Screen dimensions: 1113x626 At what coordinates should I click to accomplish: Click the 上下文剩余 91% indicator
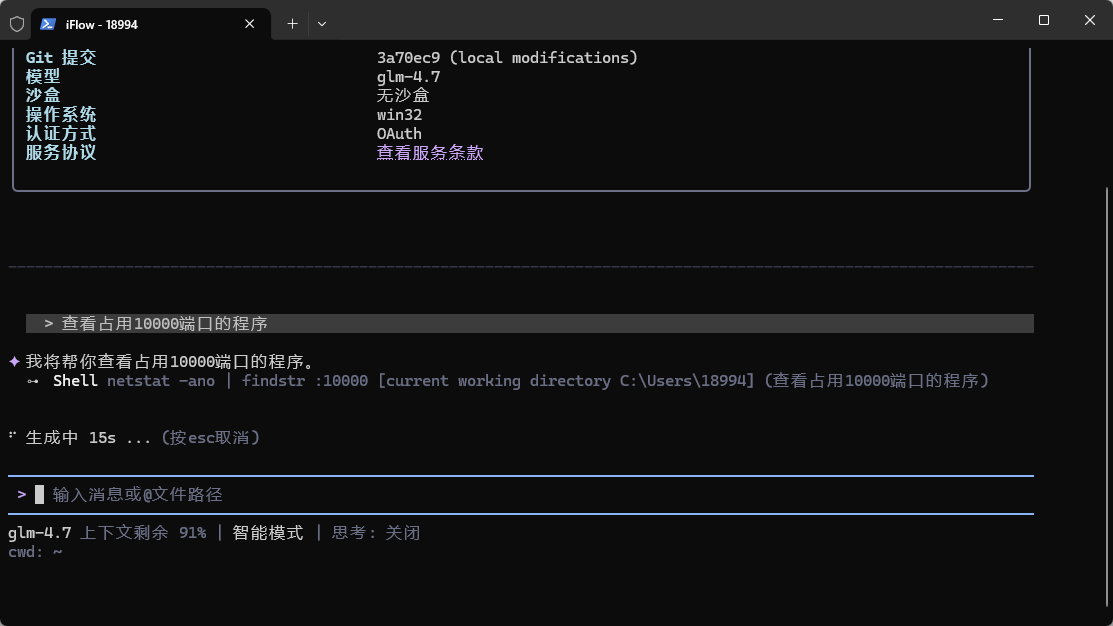pyautogui.click(x=143, y=533)
